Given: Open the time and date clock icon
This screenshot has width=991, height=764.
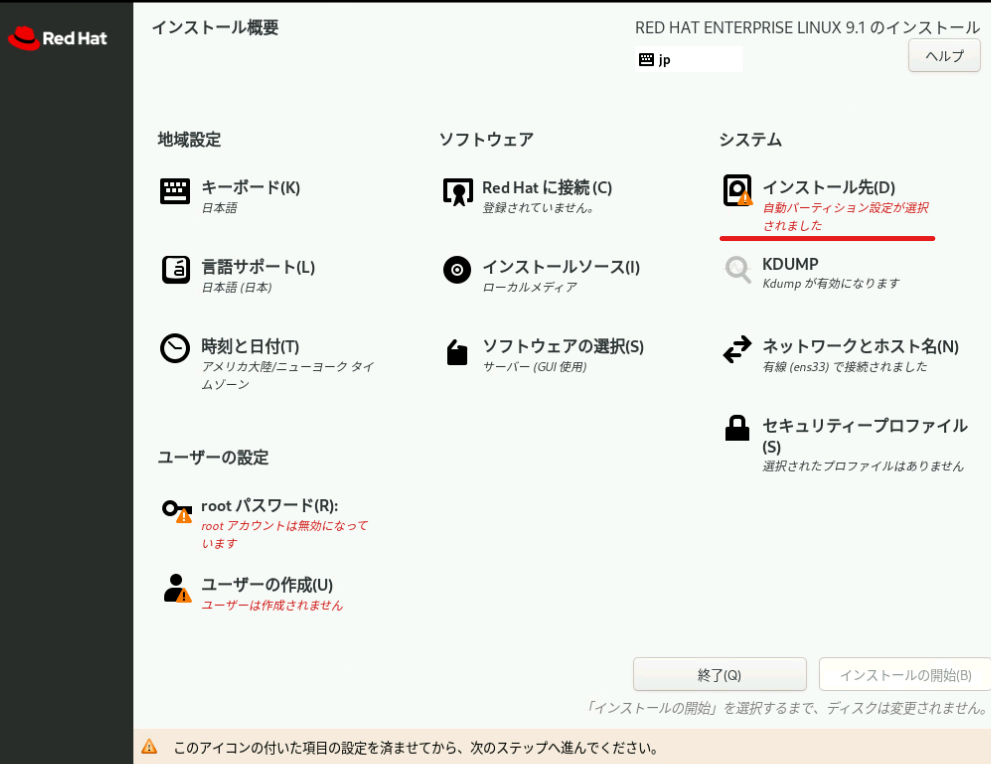Looking at the screenshot, I should (x=175, y=348).
